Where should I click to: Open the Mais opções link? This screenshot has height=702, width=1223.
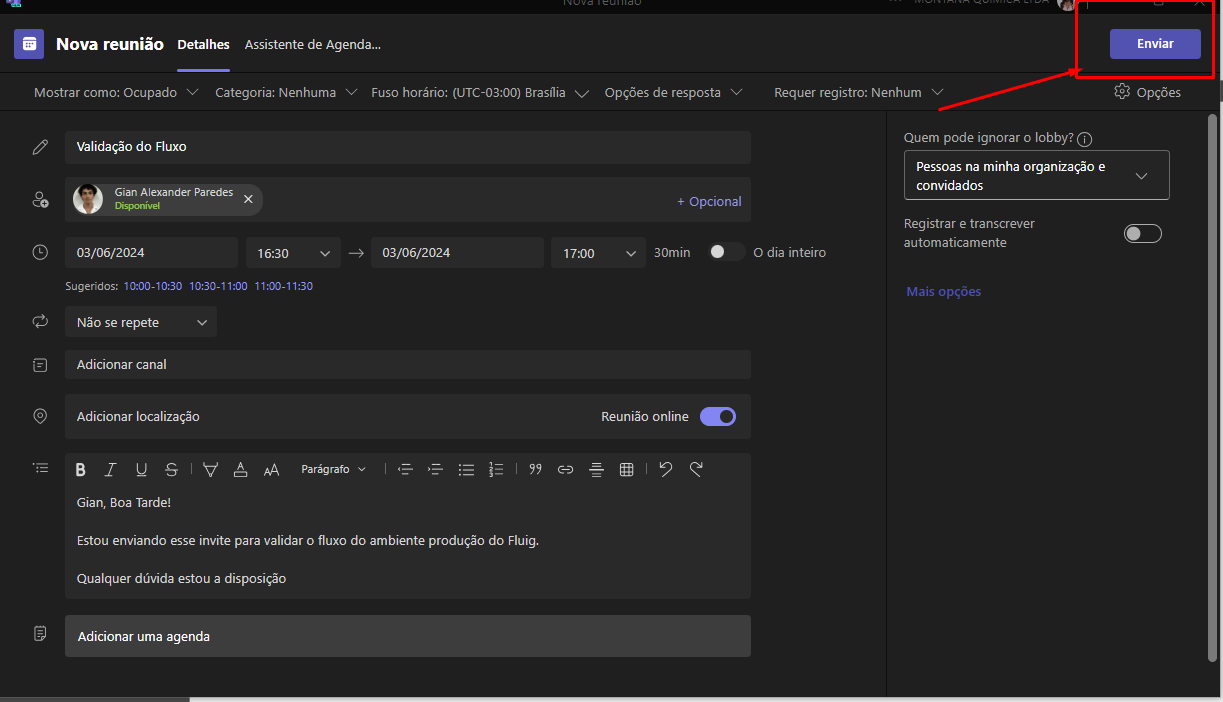(943, 292)
